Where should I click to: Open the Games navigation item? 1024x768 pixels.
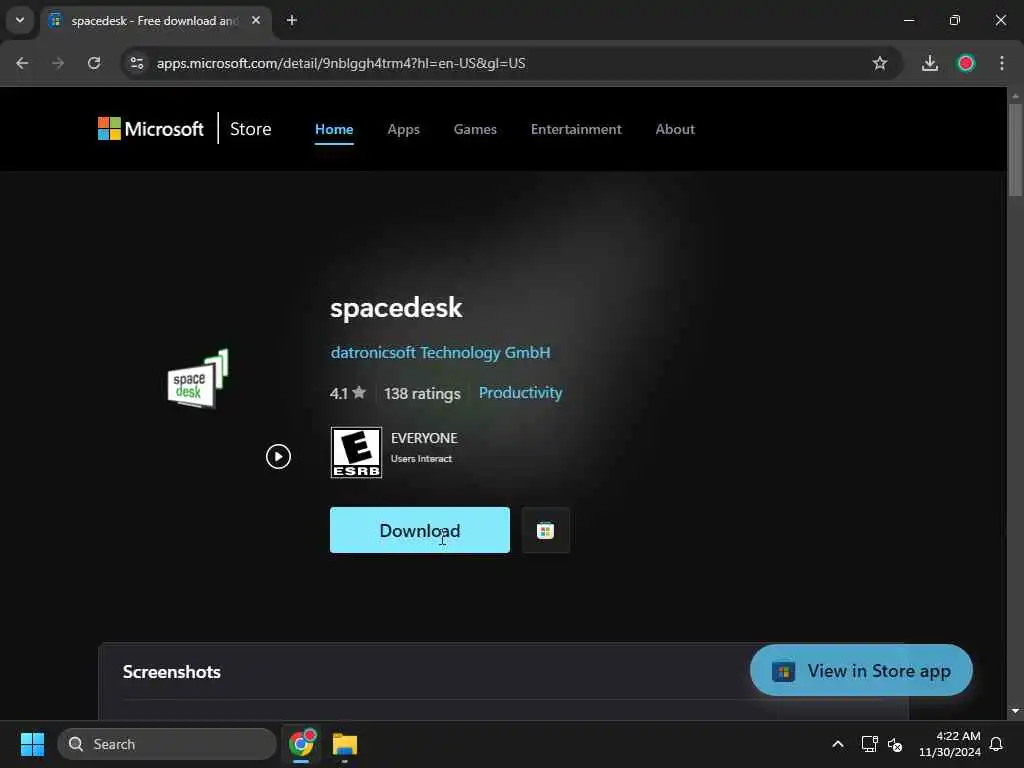click(475, 129)
